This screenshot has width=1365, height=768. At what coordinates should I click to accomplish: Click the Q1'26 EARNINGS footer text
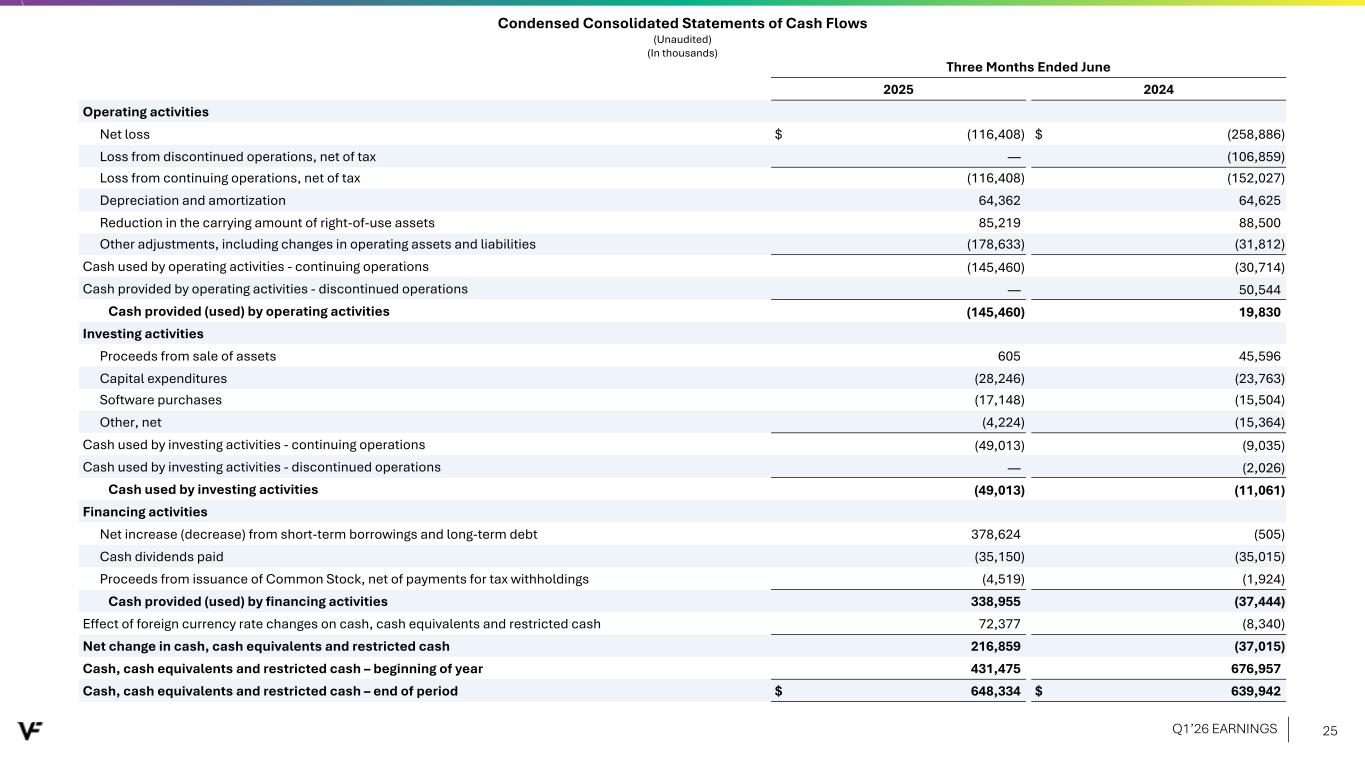coord(1224,729)
